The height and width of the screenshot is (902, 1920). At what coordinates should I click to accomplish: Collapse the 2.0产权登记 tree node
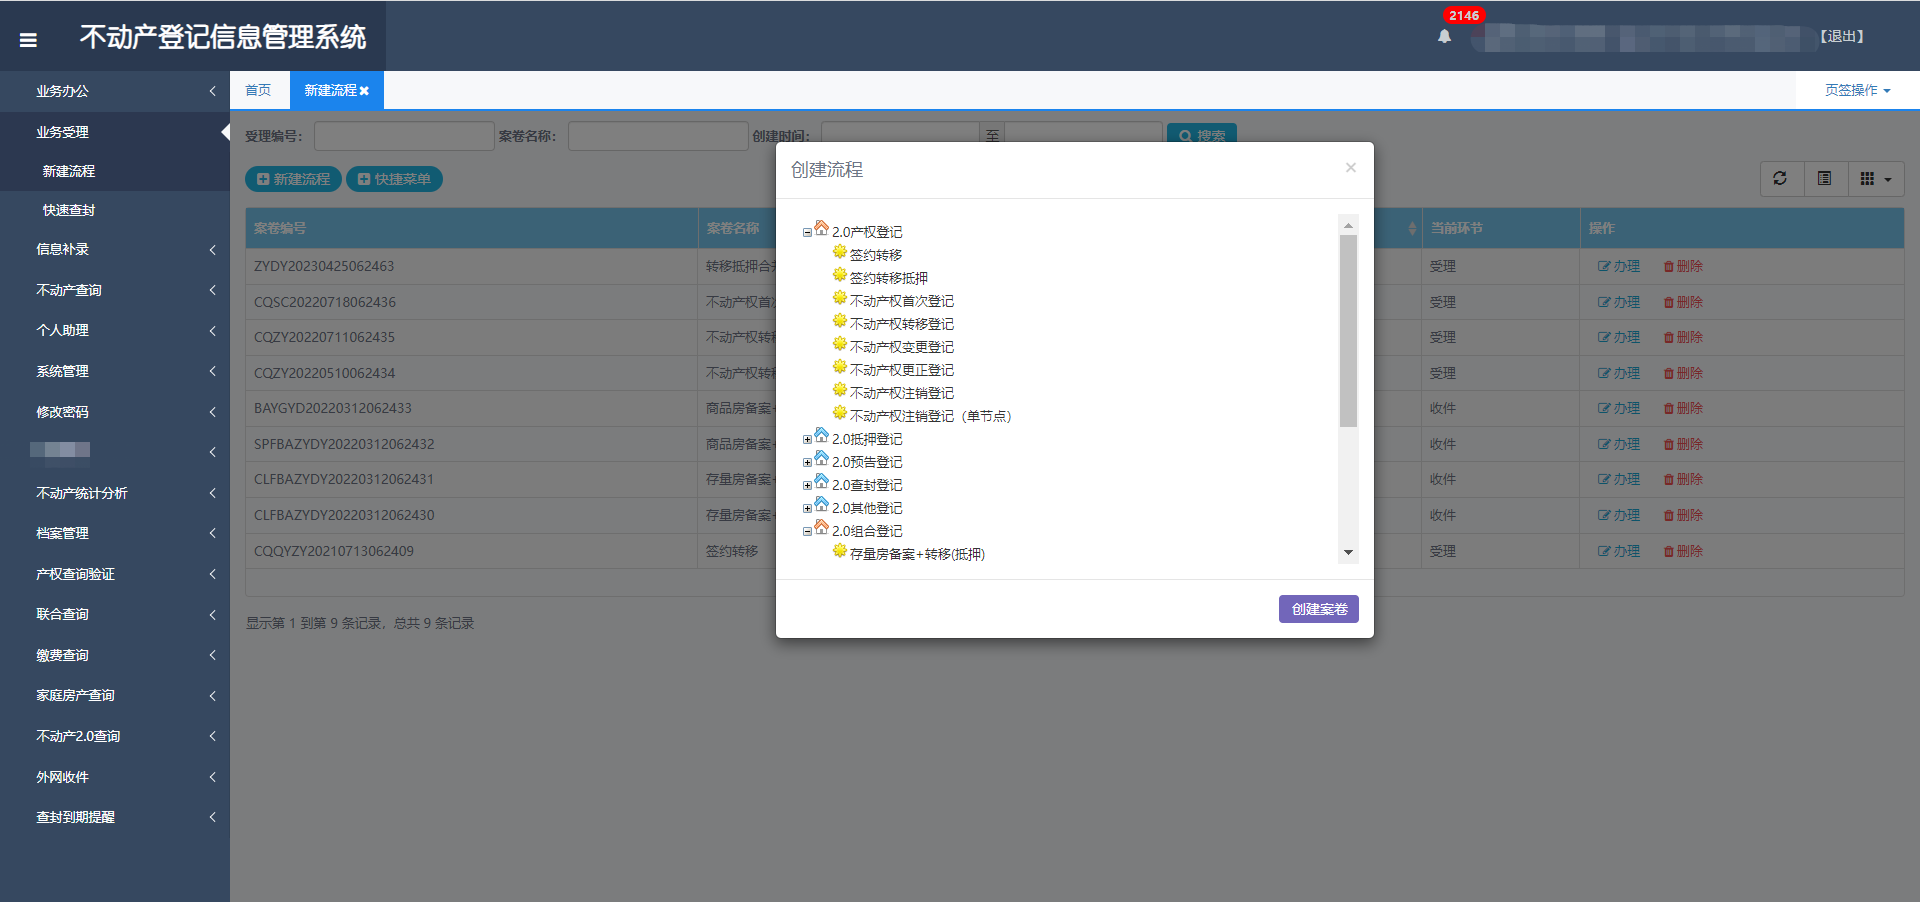coord(807,232)
